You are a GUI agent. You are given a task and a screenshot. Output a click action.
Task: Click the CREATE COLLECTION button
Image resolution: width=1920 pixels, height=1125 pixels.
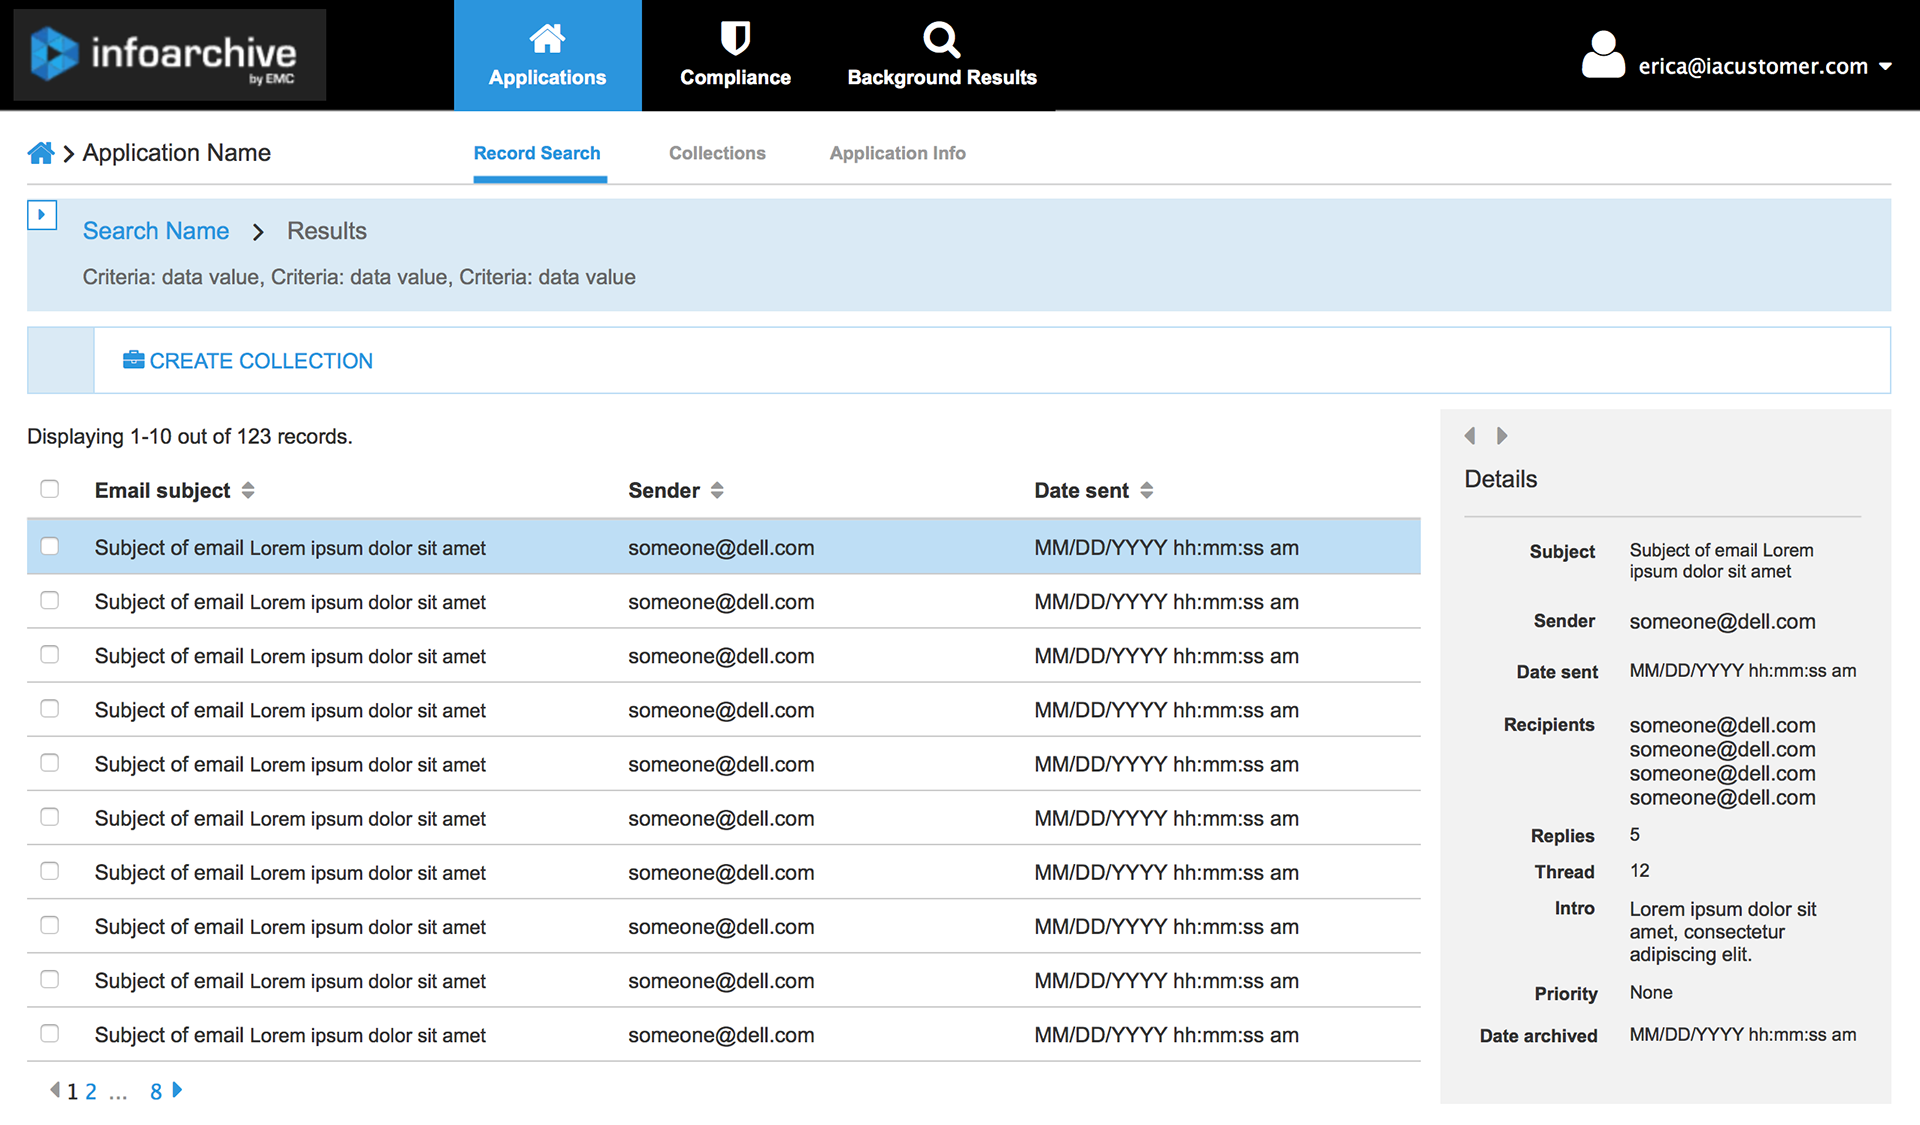(x=248, y=361)
